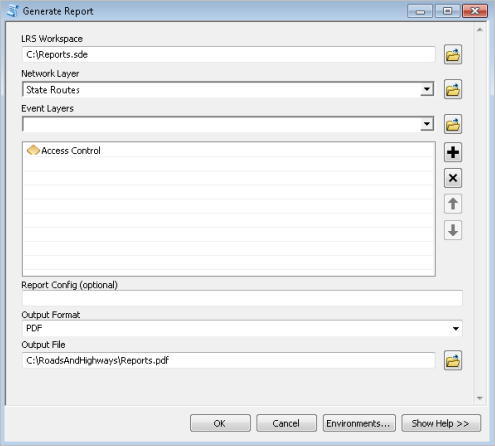Image resolution: width=495 pixels, height=446 pixels.
Task: Confirm with the OK button
Action: coord(220,423)
